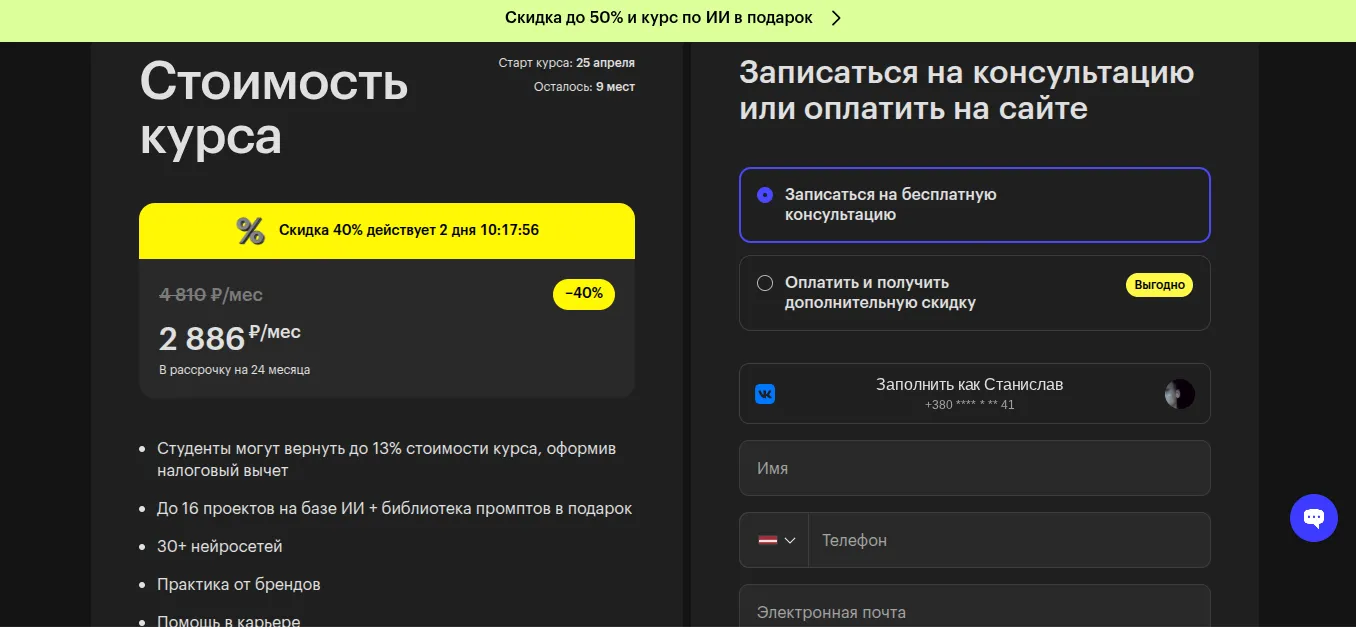
Task: Click the Выгодно badge
Action: (x=1160, y=285)
